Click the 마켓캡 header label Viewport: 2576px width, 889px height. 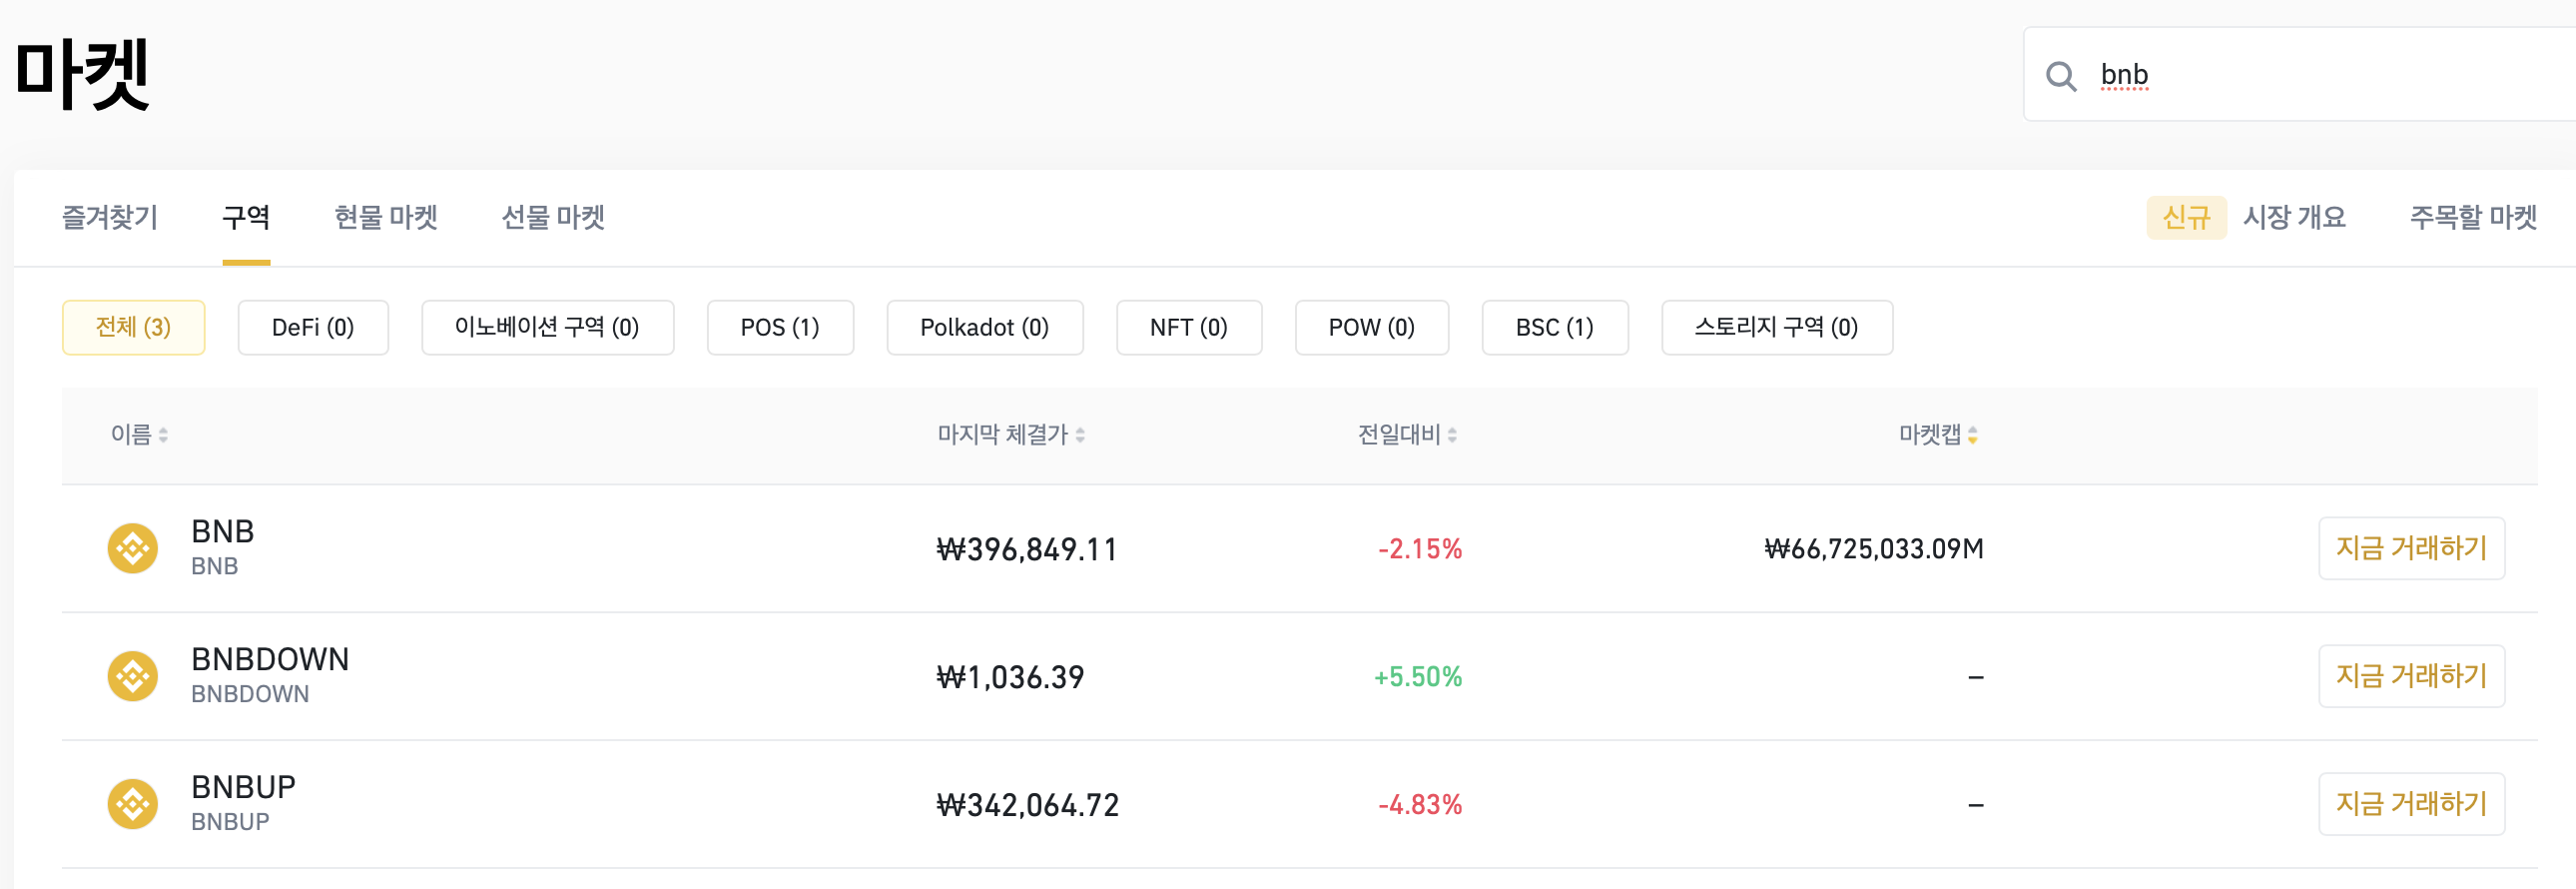(x=1930, y=435)
